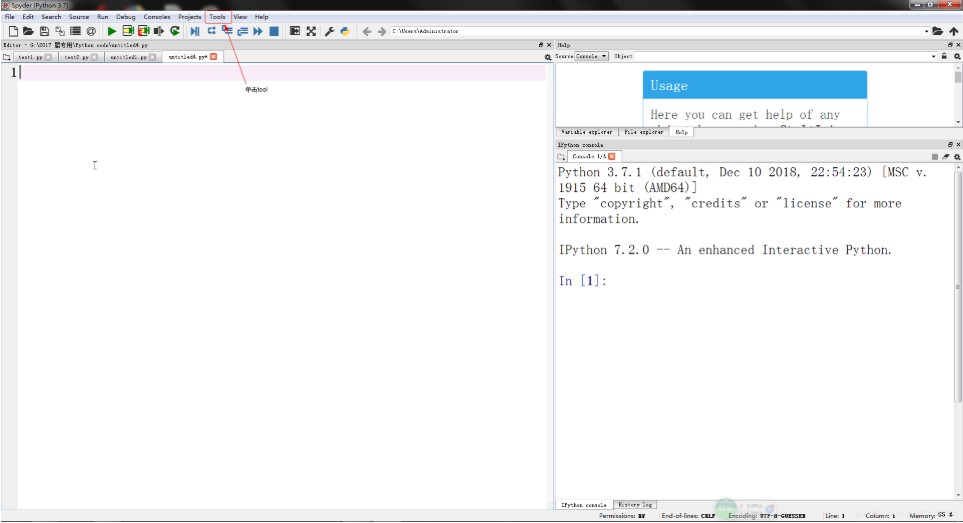The height and width of the screenshot is (523, 963).
Task: Stop debugging blue square icon
Action: click(x=274, y=31)
